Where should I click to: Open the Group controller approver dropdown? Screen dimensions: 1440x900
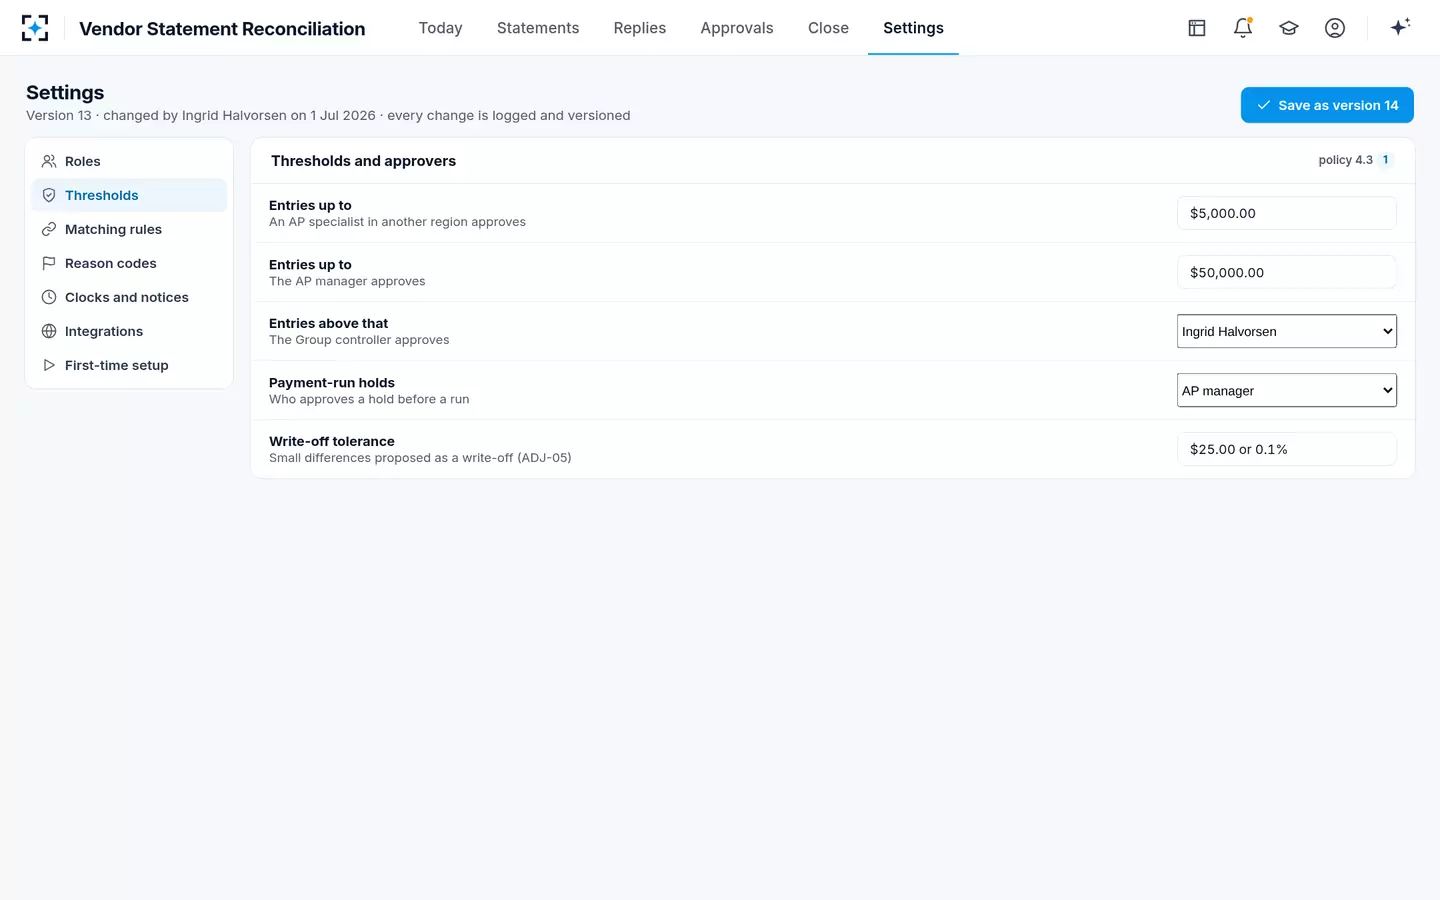(1287, 331)
